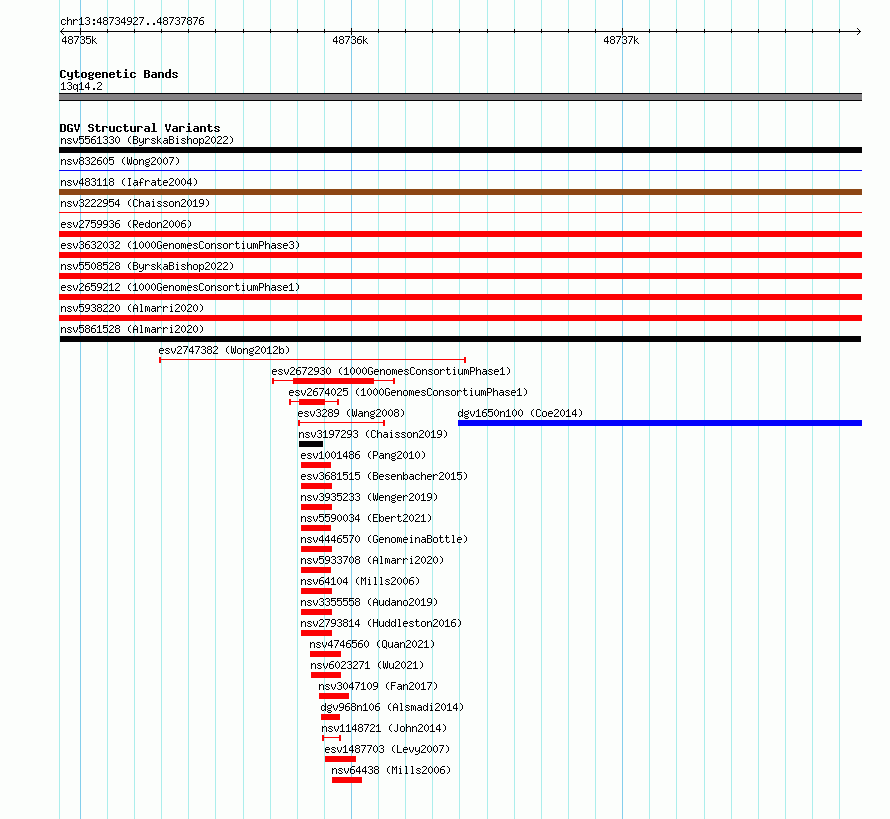The width and height of the screenshot is (890, 819).
Task: Click the DGV Structural Variants track title
Action: [140, 128]
